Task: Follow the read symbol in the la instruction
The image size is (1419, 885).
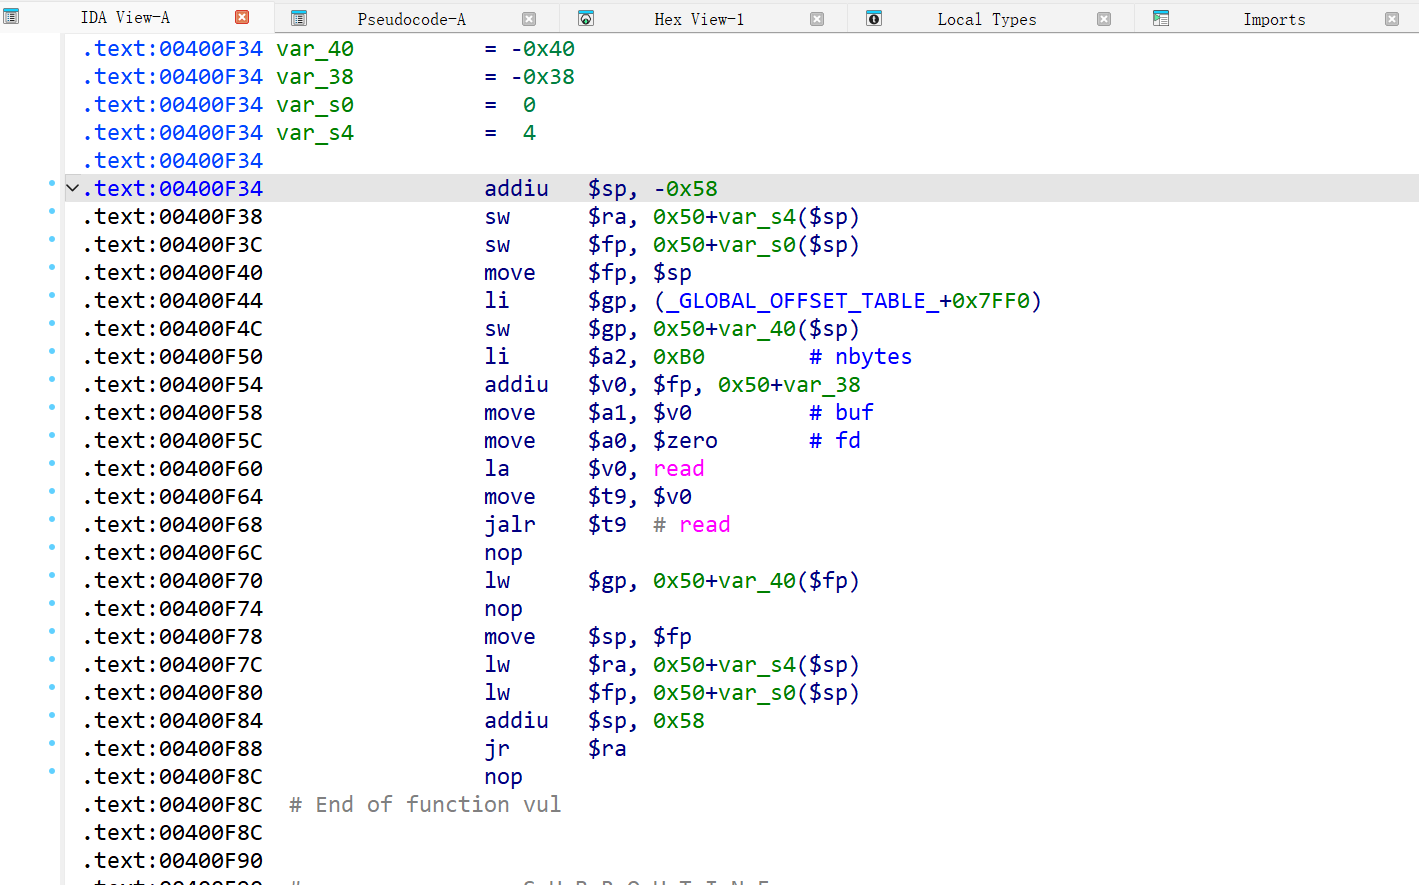Action: [x=679, y=469]
